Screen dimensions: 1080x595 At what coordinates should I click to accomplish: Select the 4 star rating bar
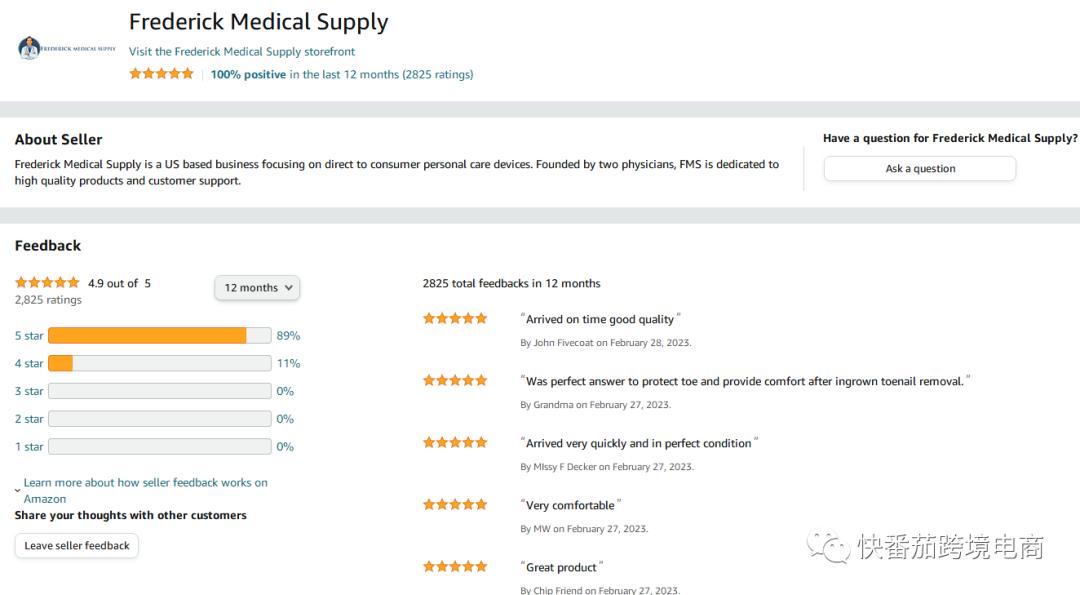pos(159,364)
